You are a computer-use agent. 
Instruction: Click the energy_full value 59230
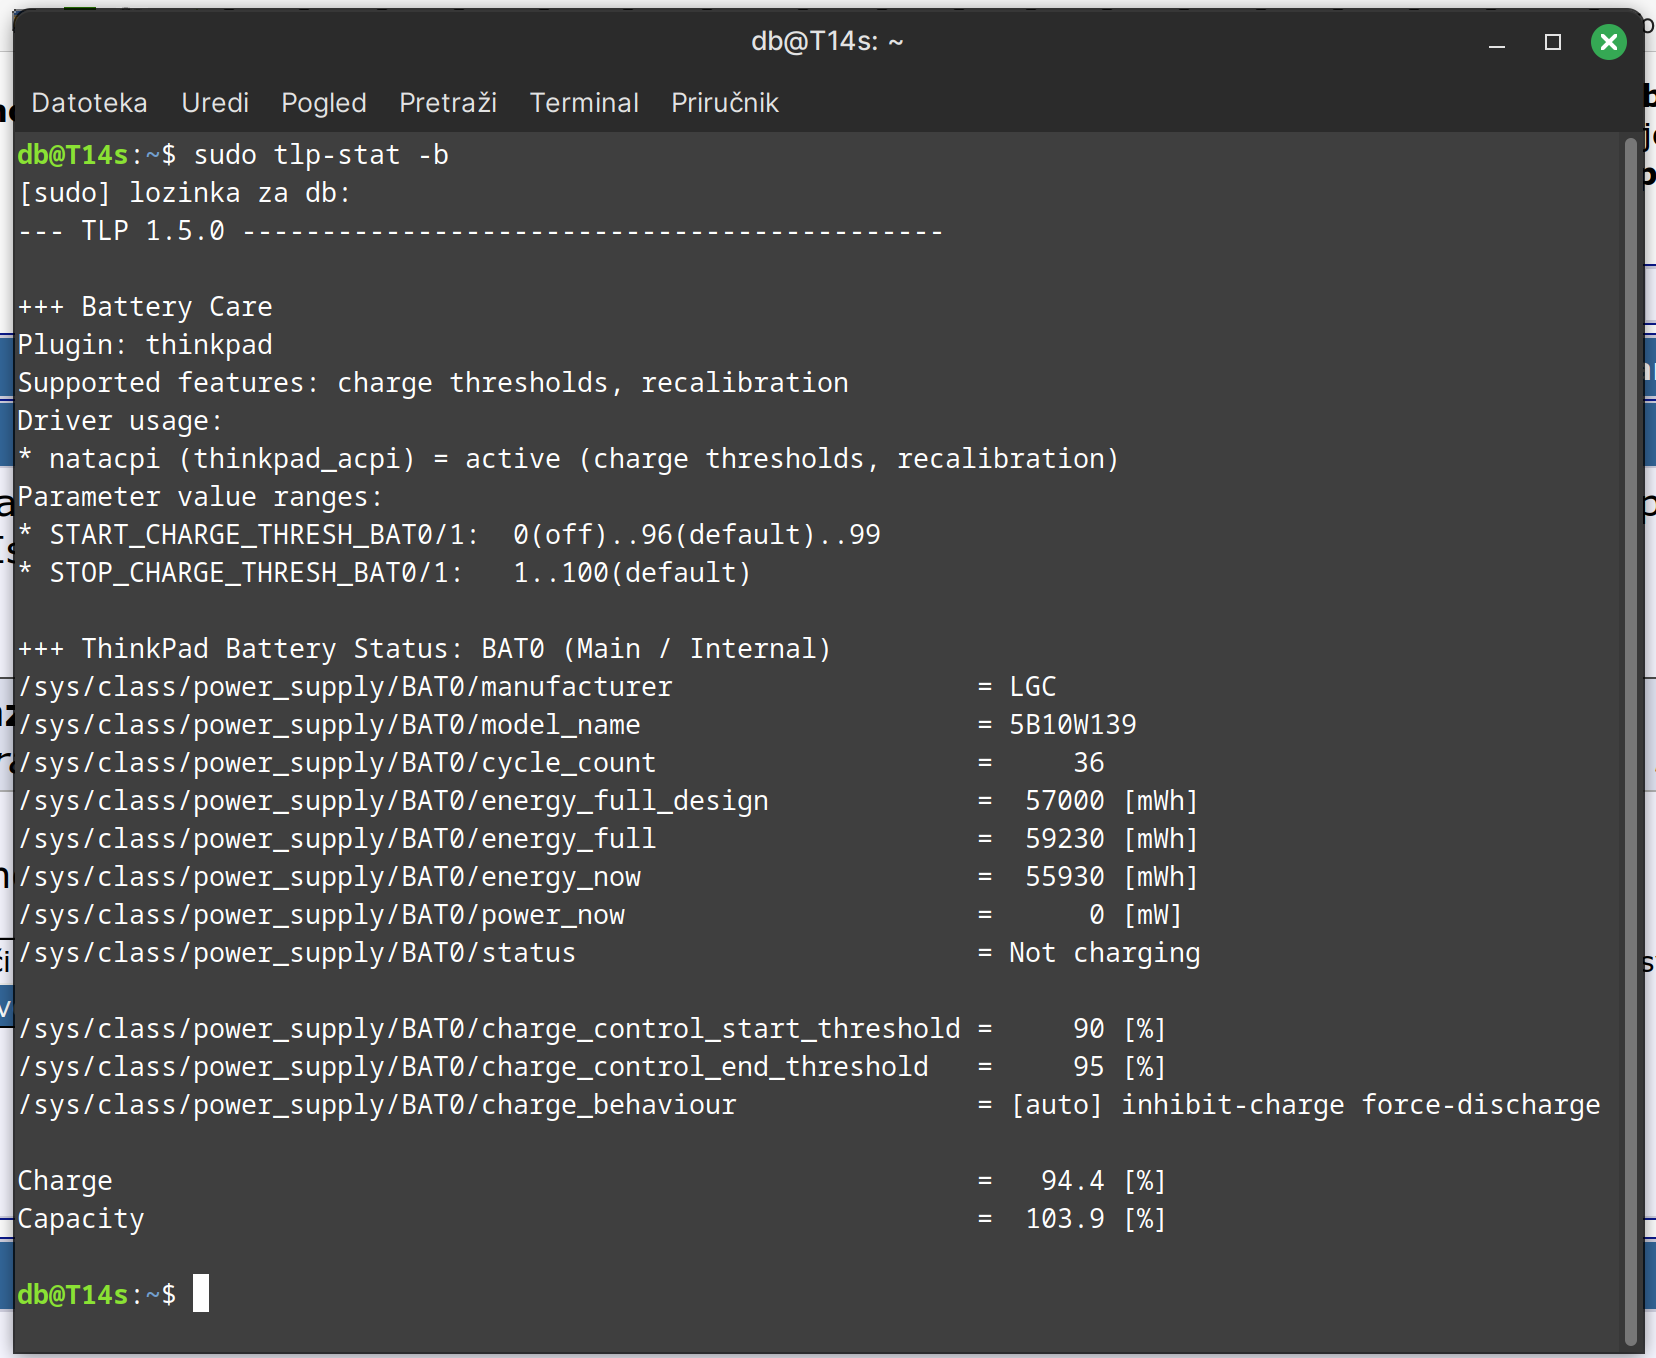point(1065,839)
